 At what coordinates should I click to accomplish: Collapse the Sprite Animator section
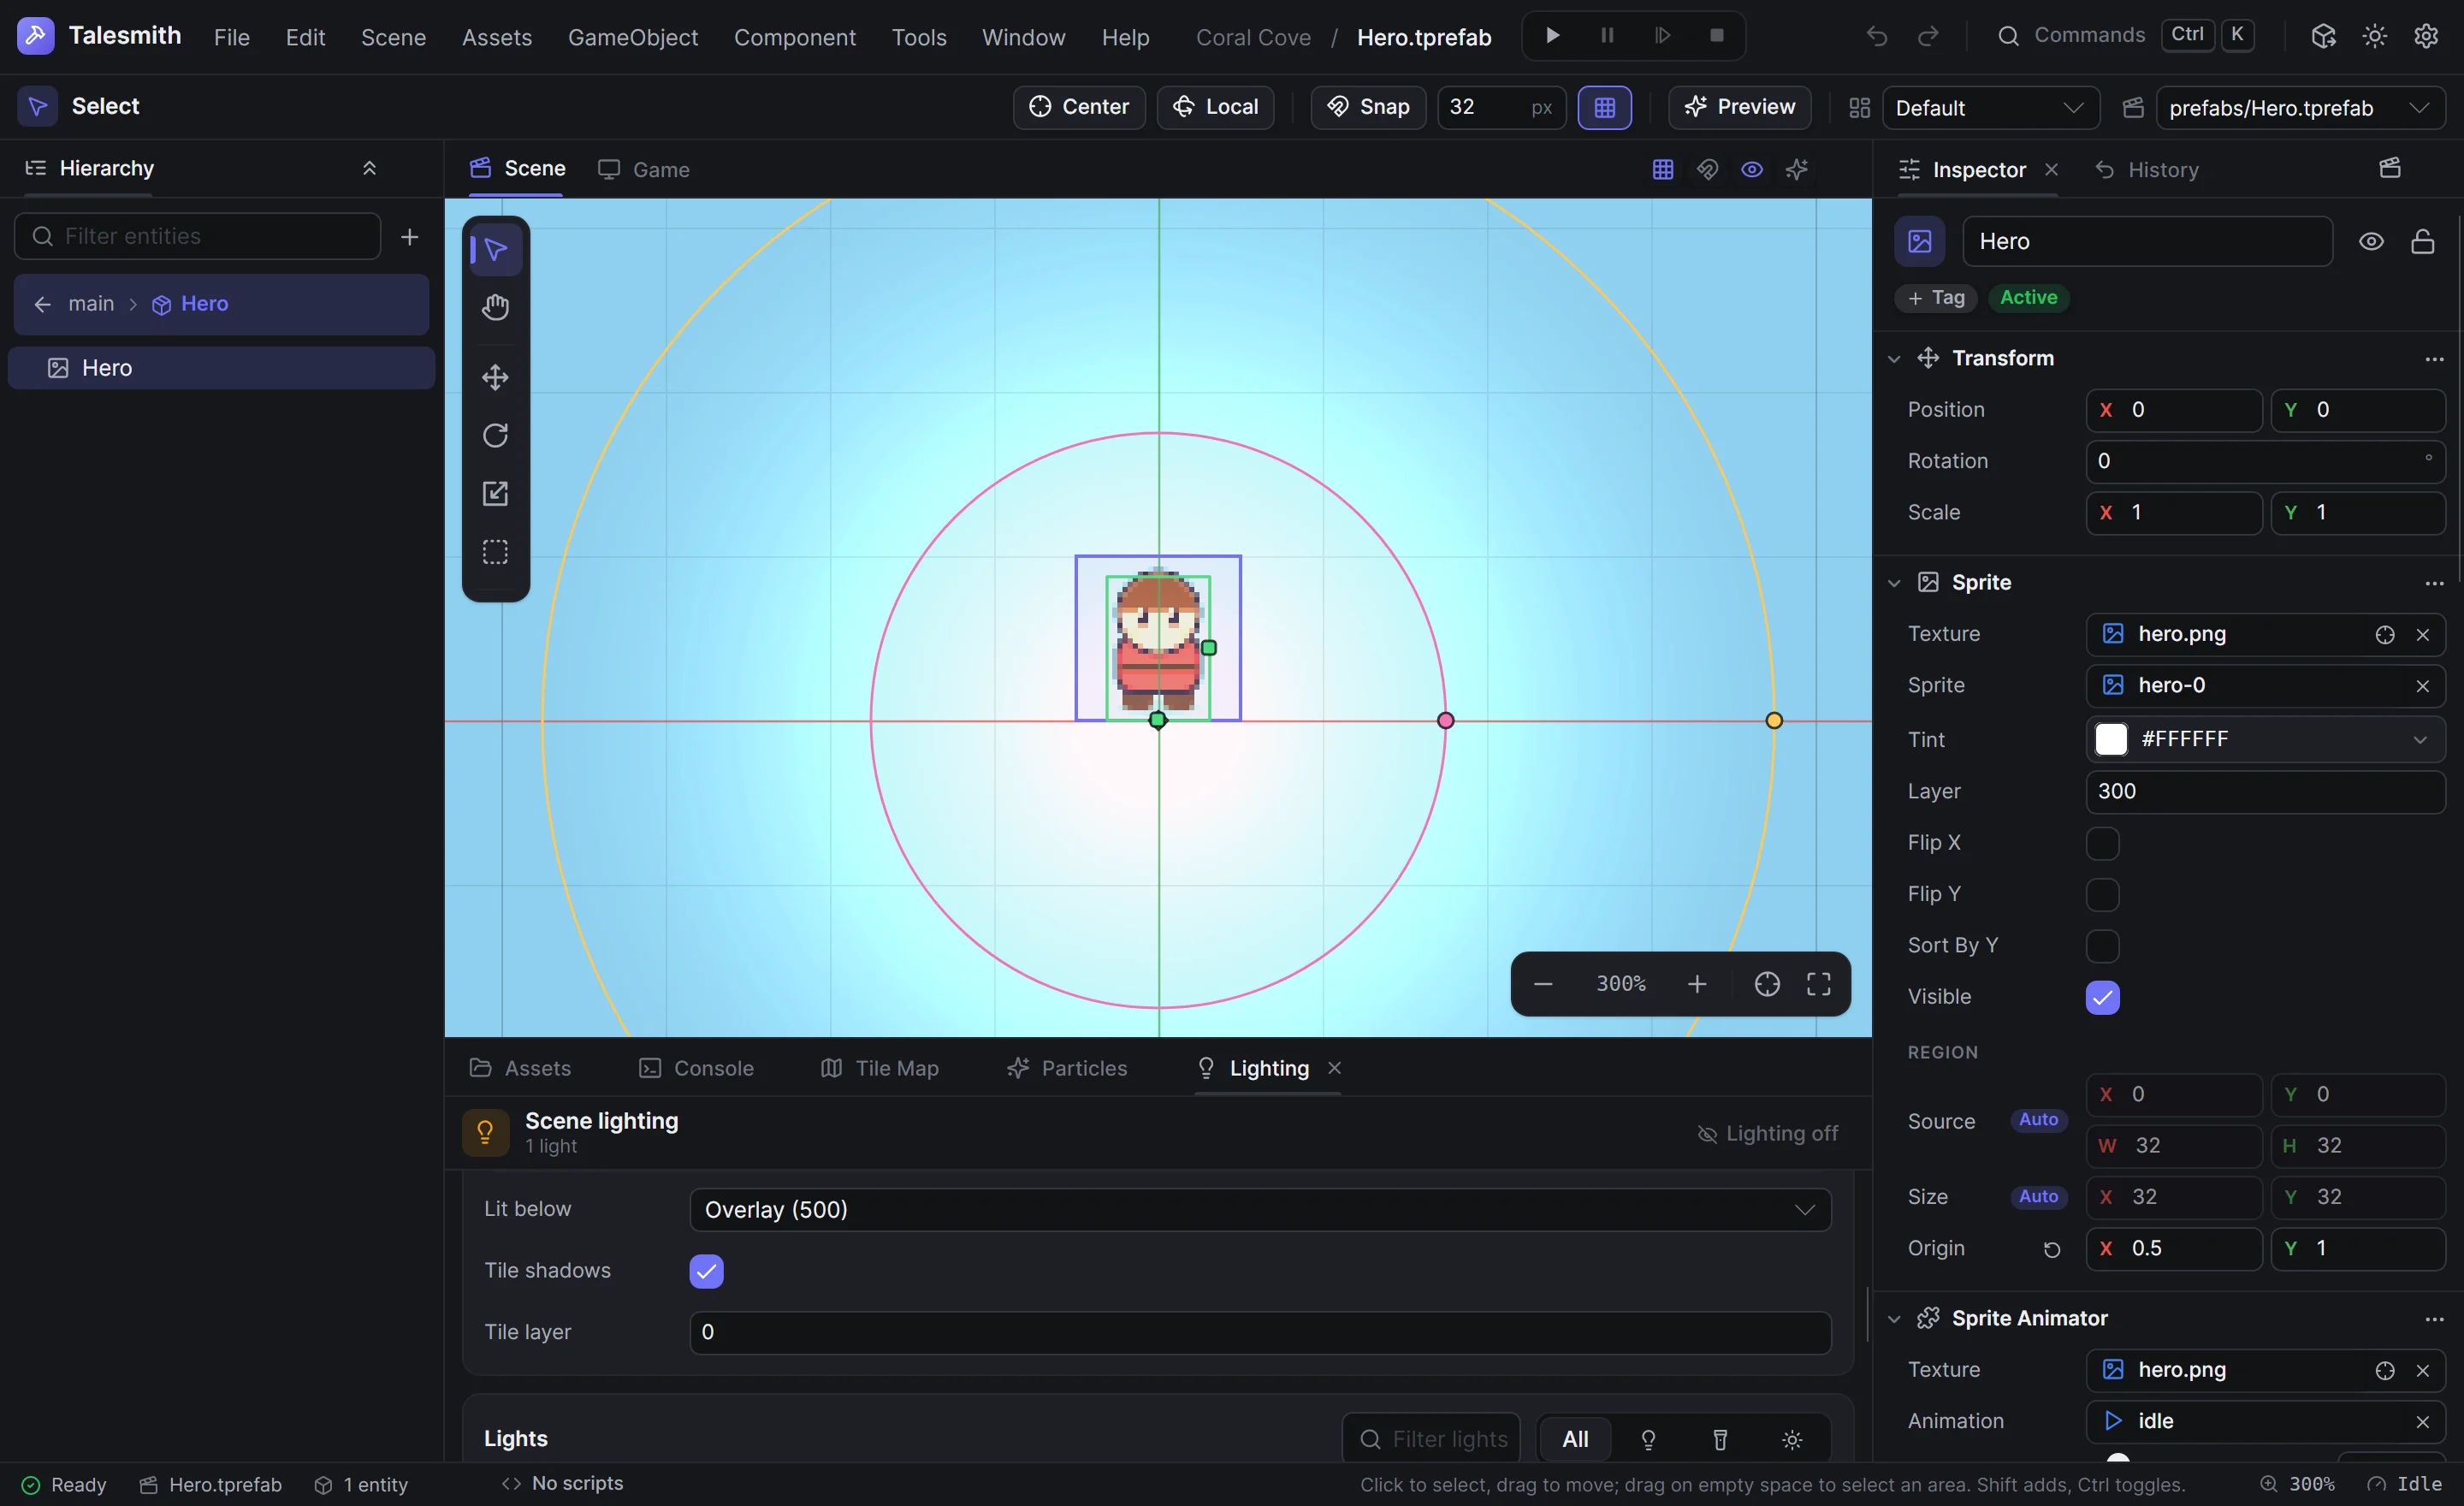[x=1893, y=1319]
